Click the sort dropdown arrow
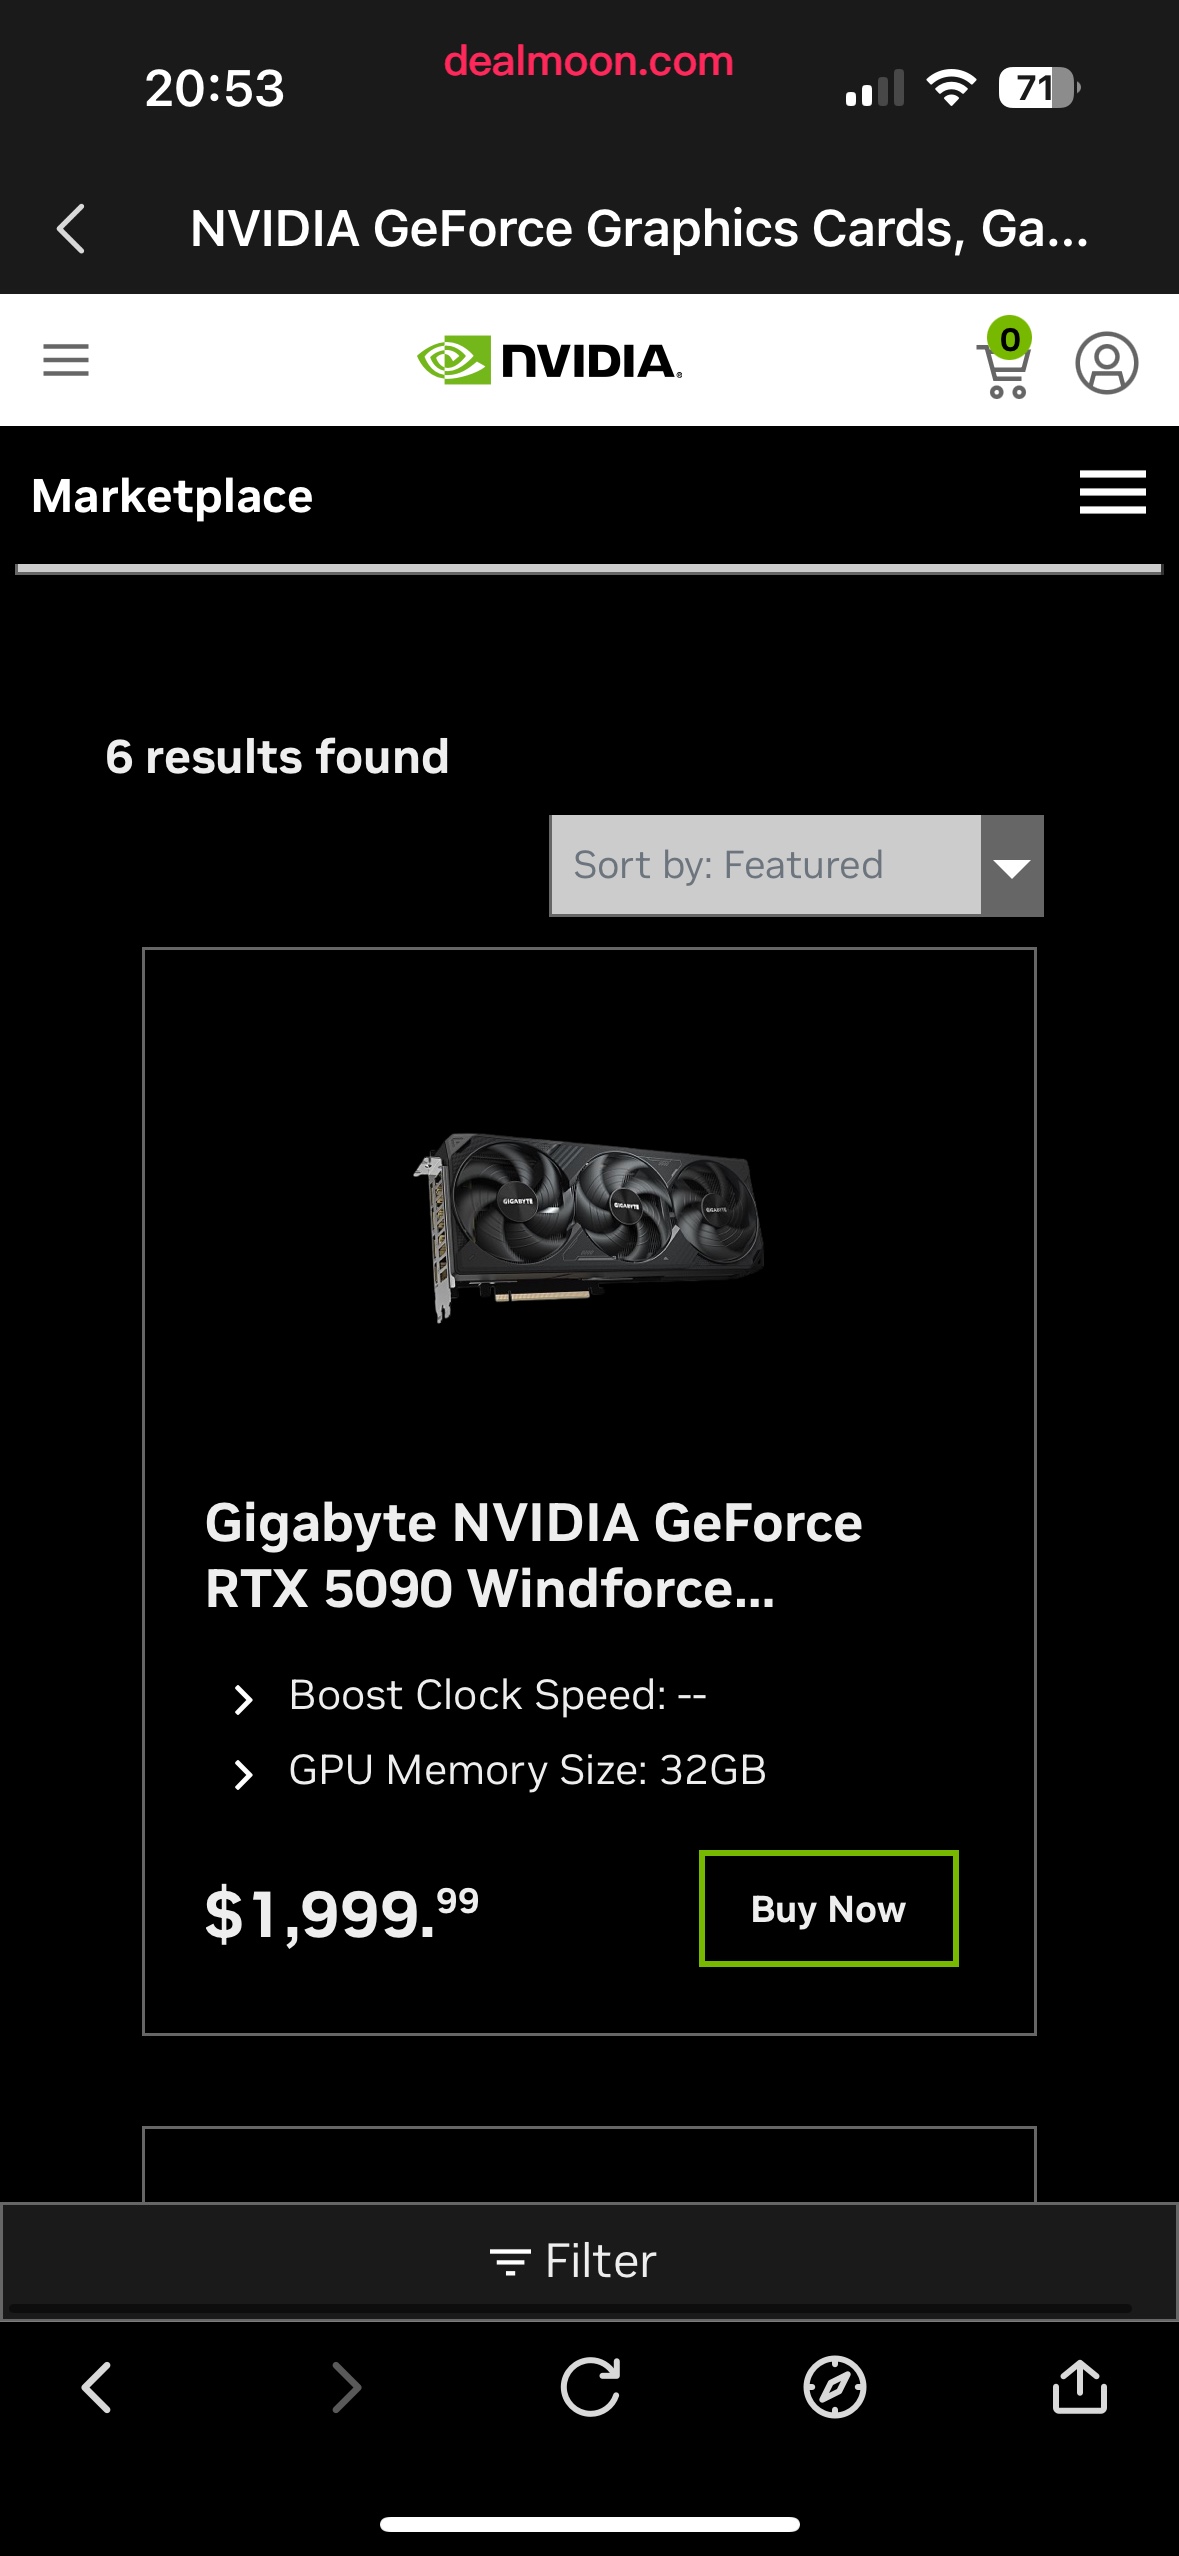This screenshot has height=2556, width=1179. point(1012,866)
